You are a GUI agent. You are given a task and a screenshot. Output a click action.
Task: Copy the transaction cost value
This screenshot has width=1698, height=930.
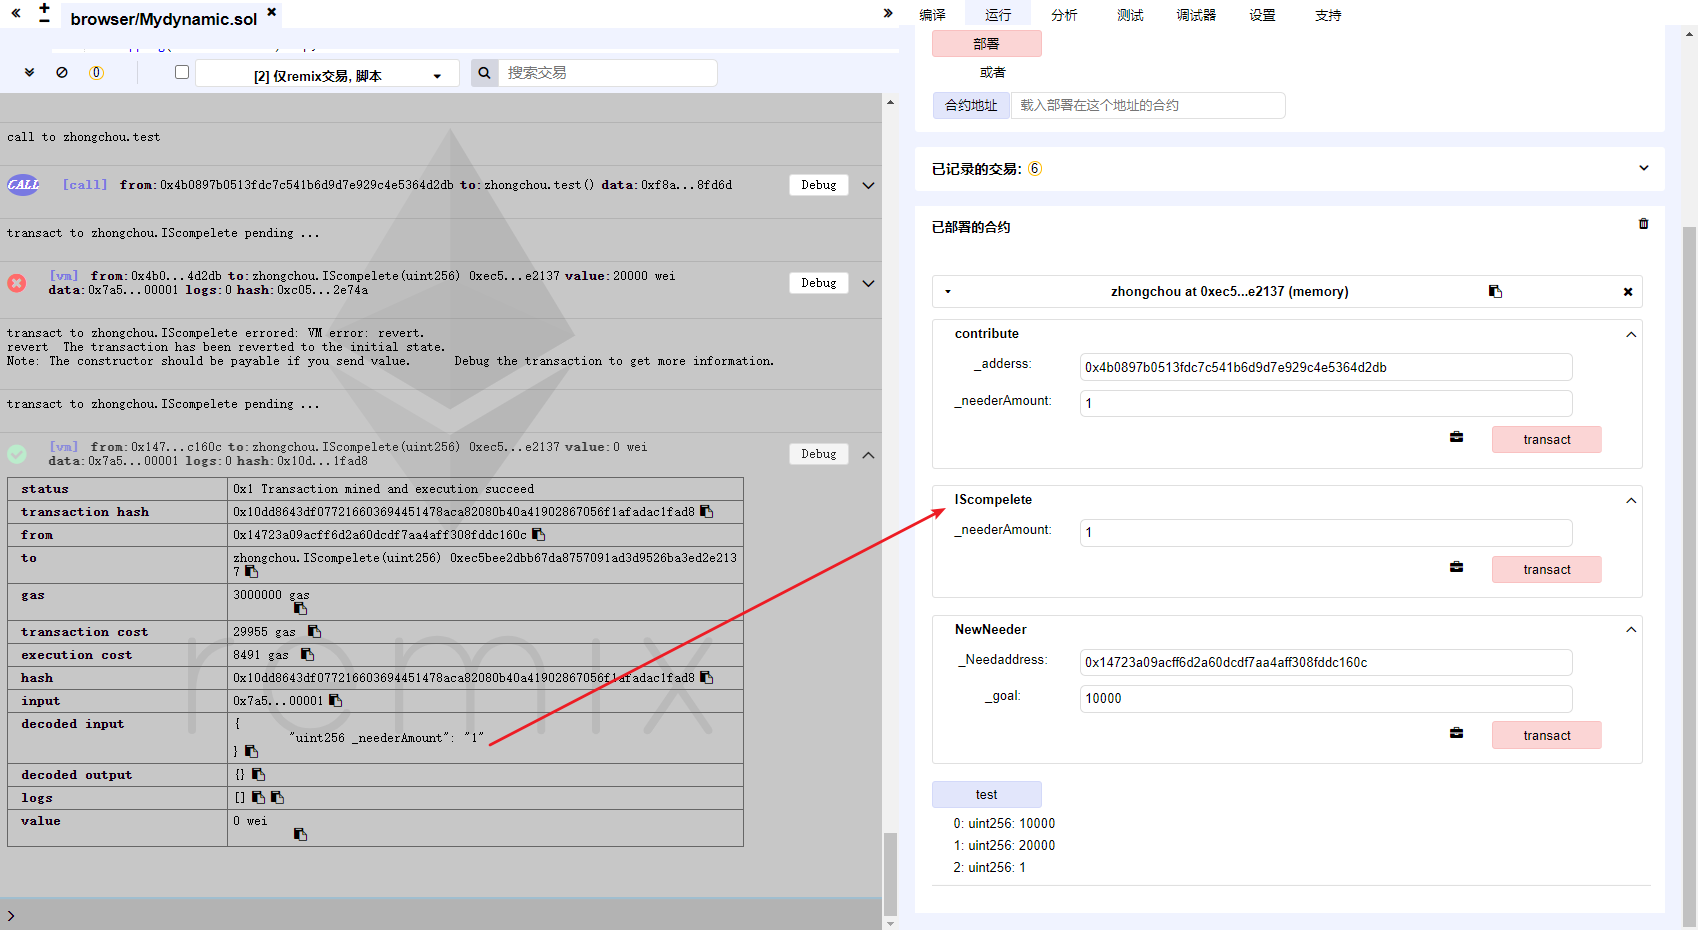click(x=314, y=632)
